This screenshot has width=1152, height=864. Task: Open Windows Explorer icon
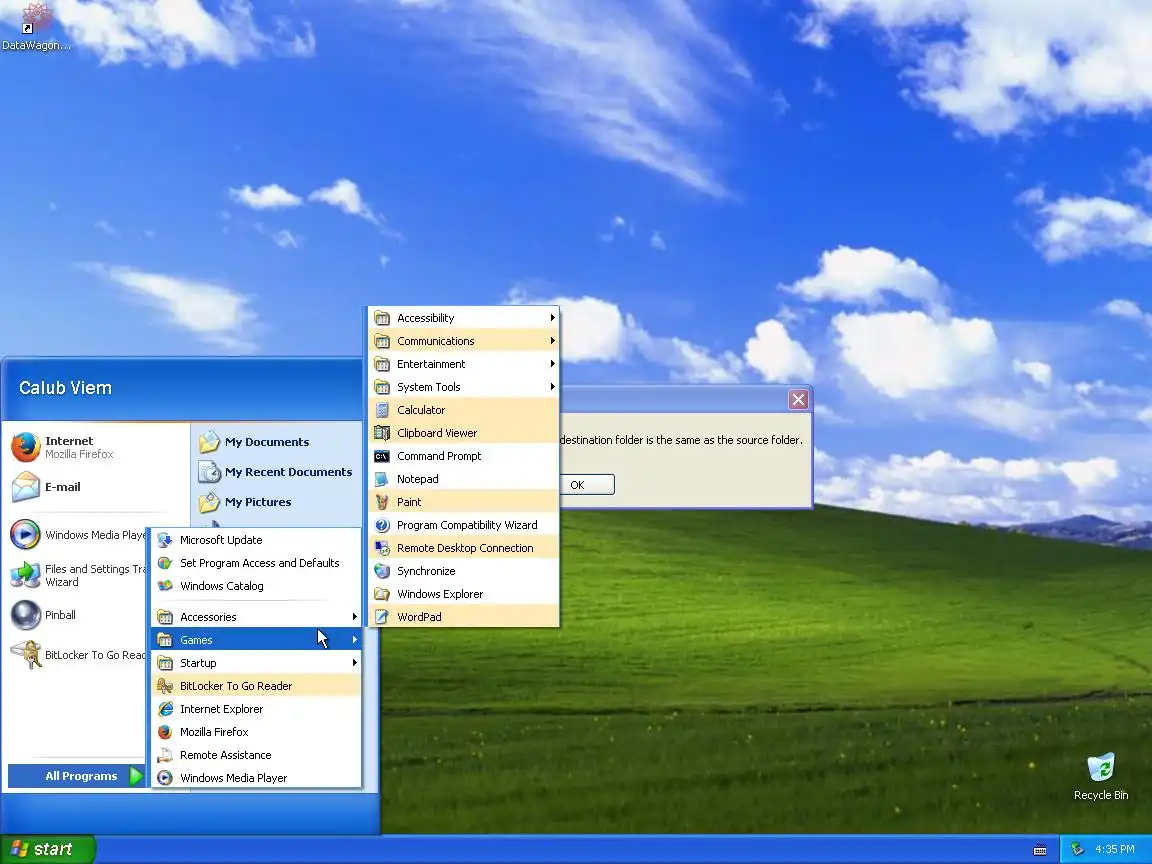point(382,594)
